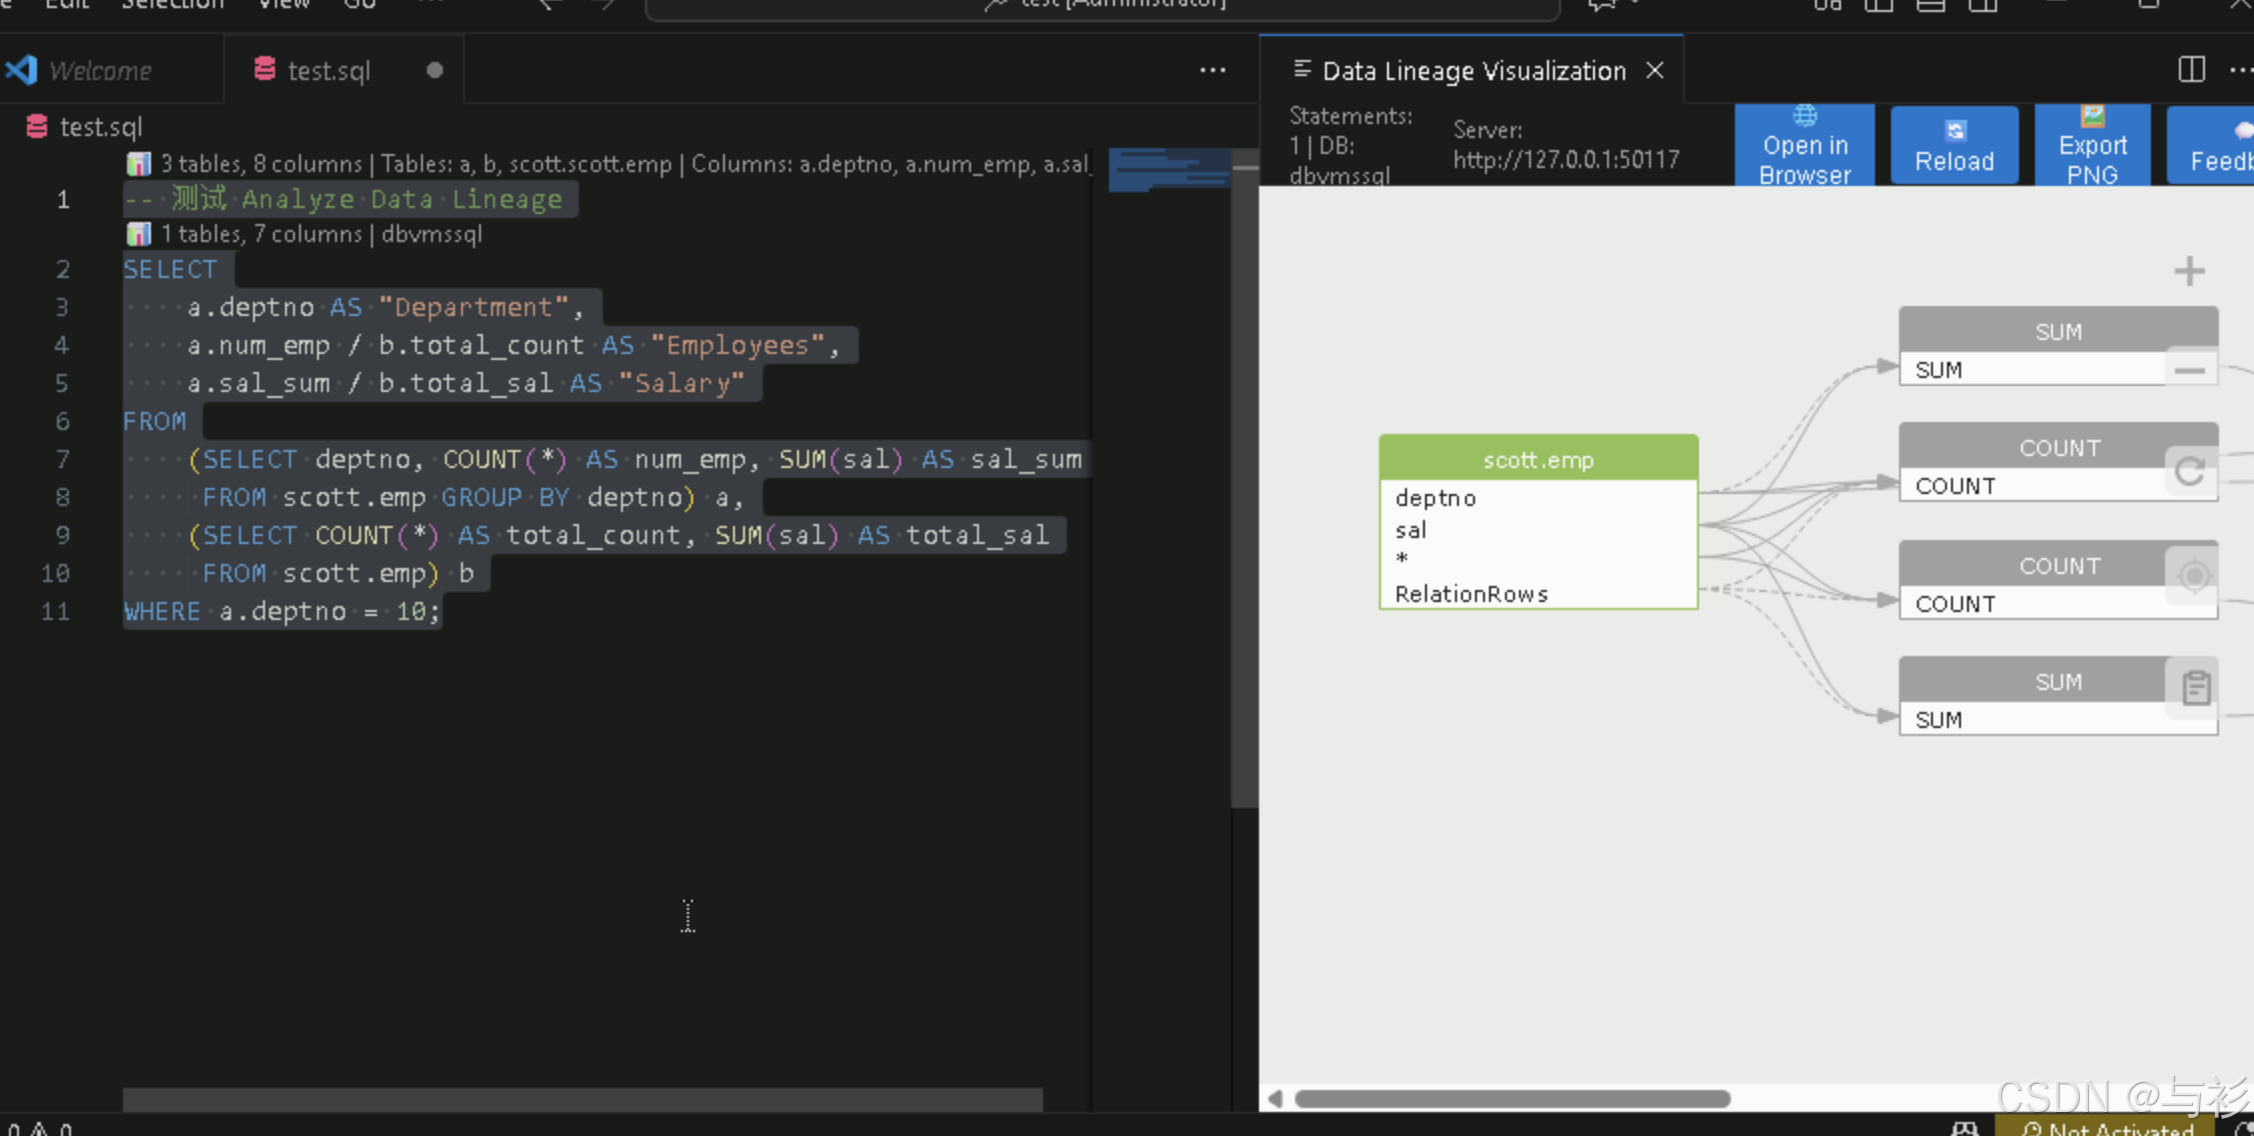Viewport: 2254px width, 1136px height.
Task: Click the VS Code logo on Welcome tab
Action: (x=22, y=70)
